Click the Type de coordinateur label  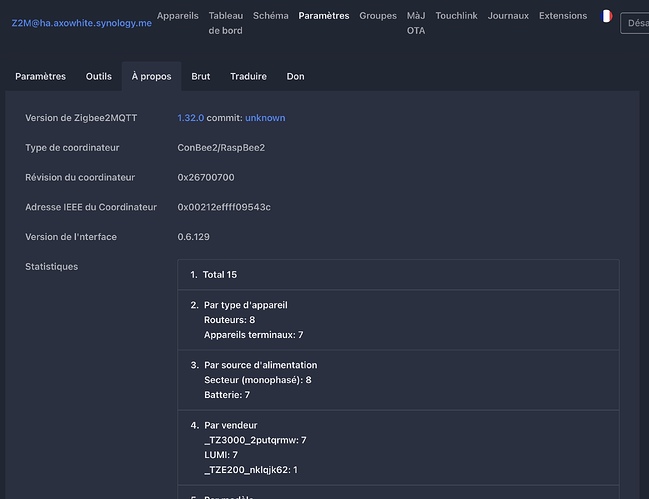72,148
